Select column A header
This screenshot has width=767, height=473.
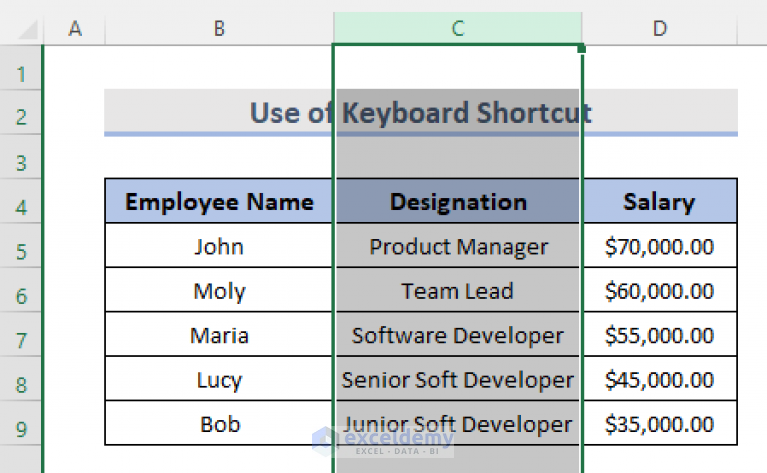tap(74, 28)
